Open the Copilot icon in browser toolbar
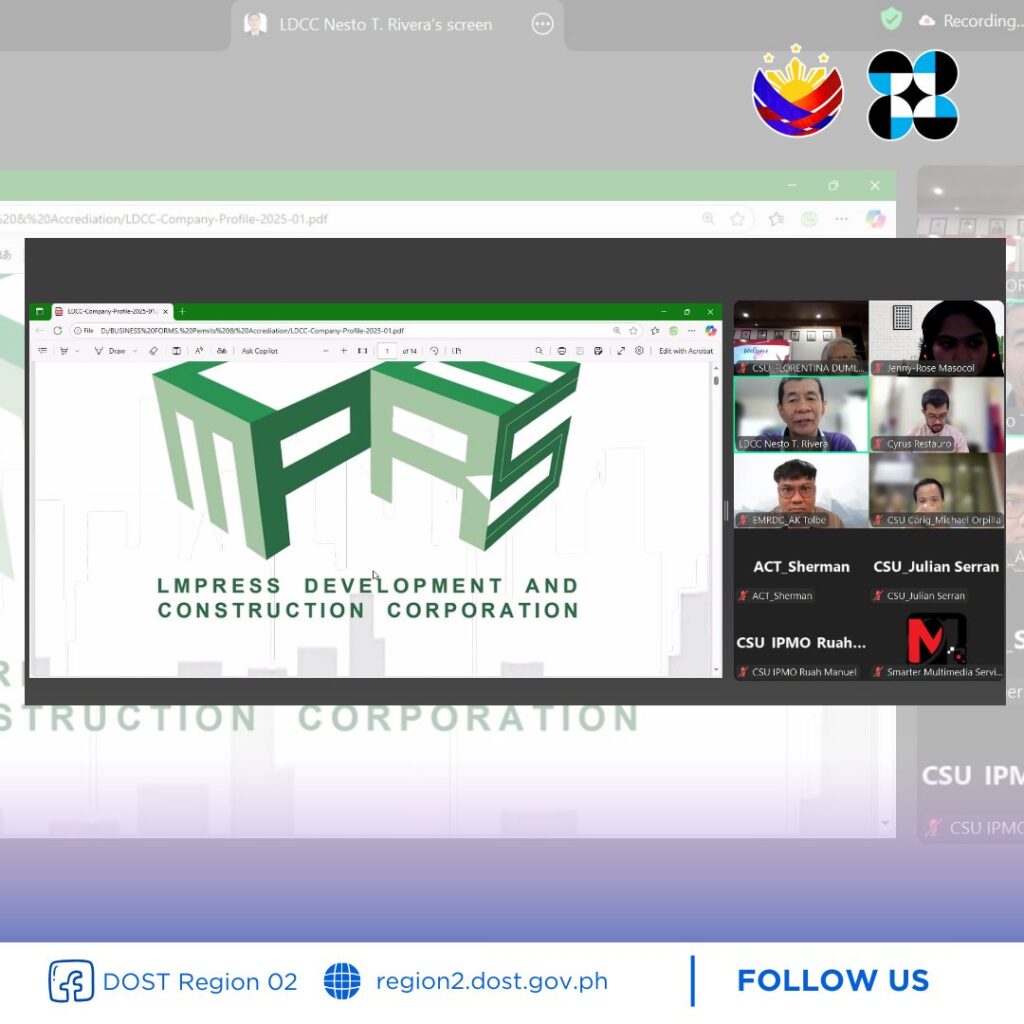Image resolution: width=1024 pixels, height=1024 pixels. (710, 330)
